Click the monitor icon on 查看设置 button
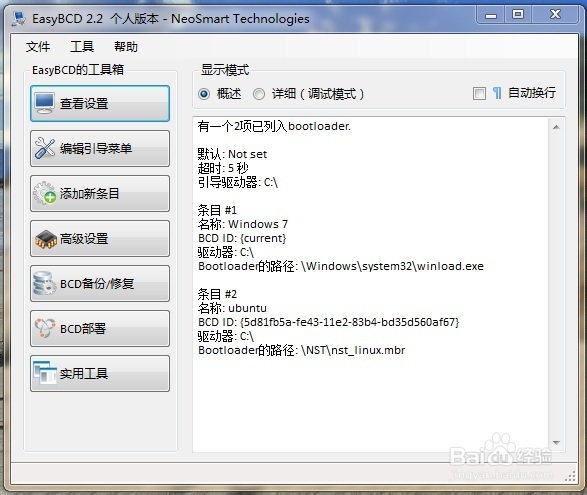 click(45, 103)
